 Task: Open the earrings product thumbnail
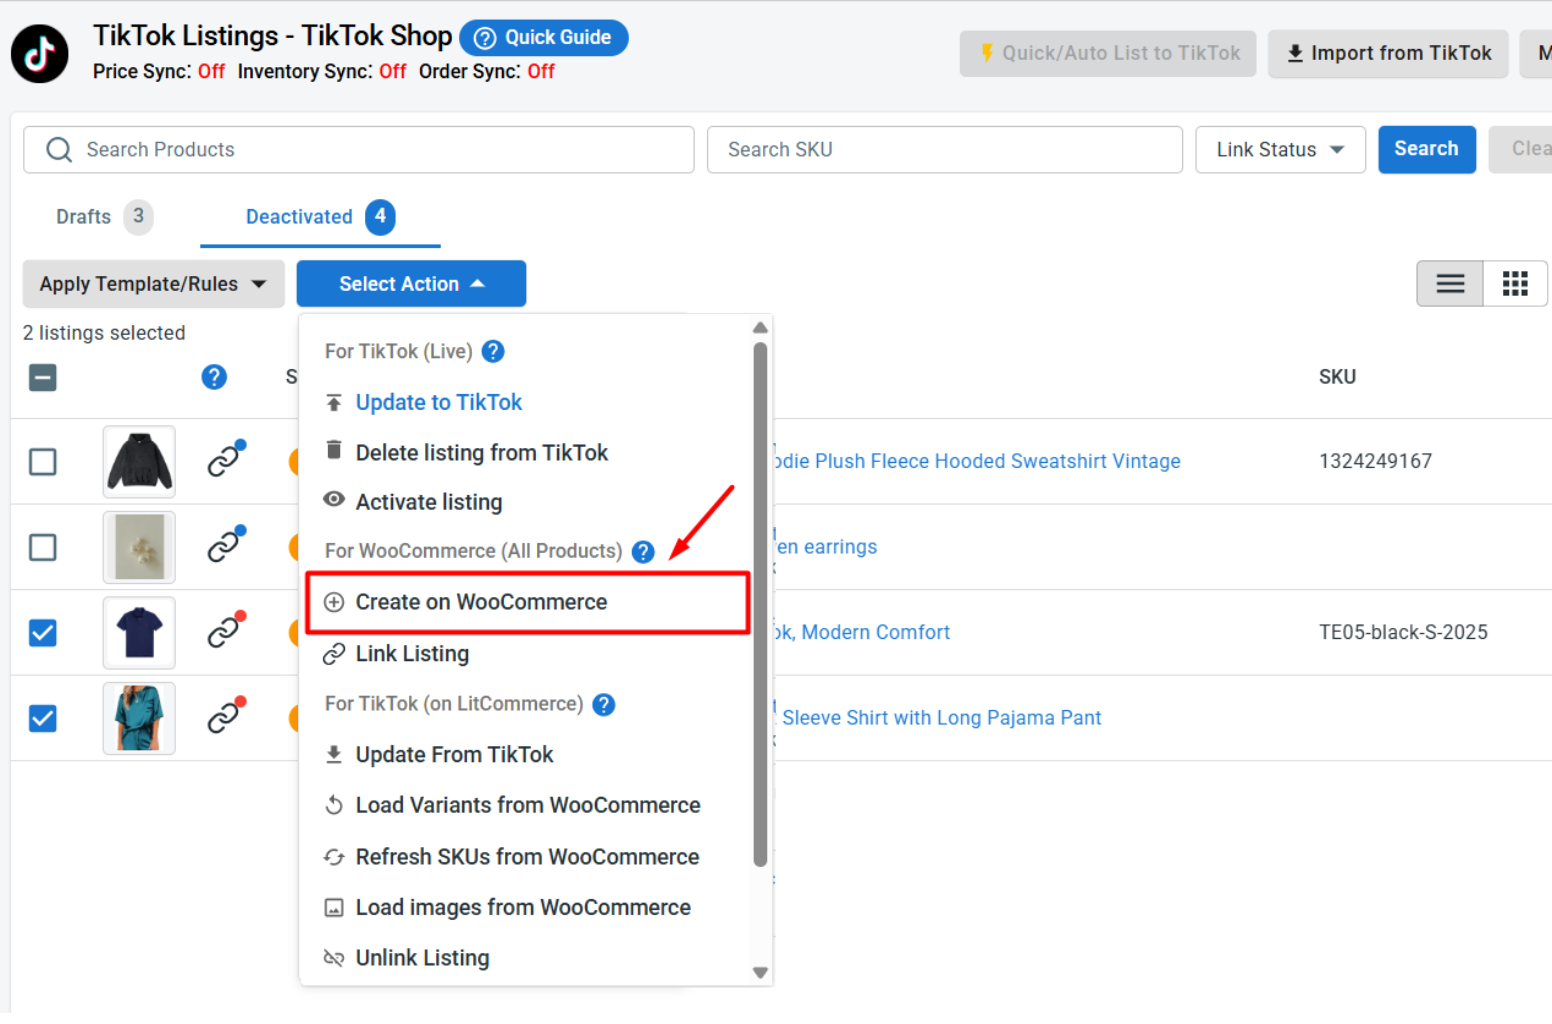point(139,547)
